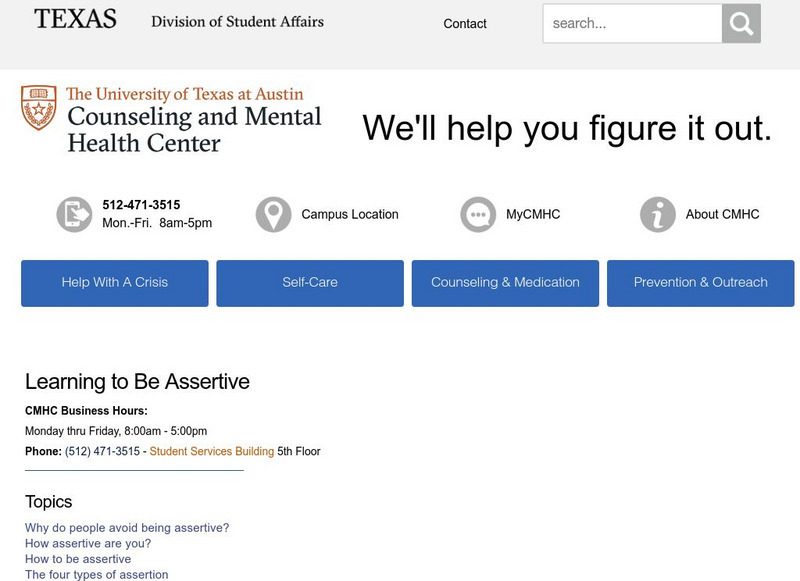This screenshot has height=581, width=800.
Task: Click inside the search input field
Action: [630, 23]
